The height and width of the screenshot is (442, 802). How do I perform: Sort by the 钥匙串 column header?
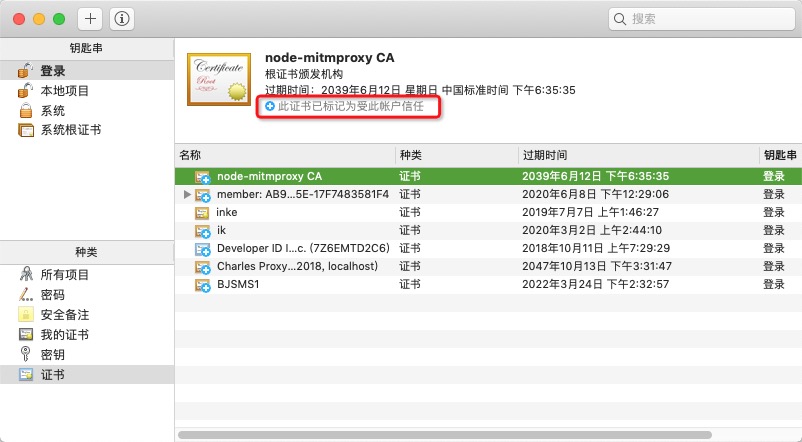(781, 155)
